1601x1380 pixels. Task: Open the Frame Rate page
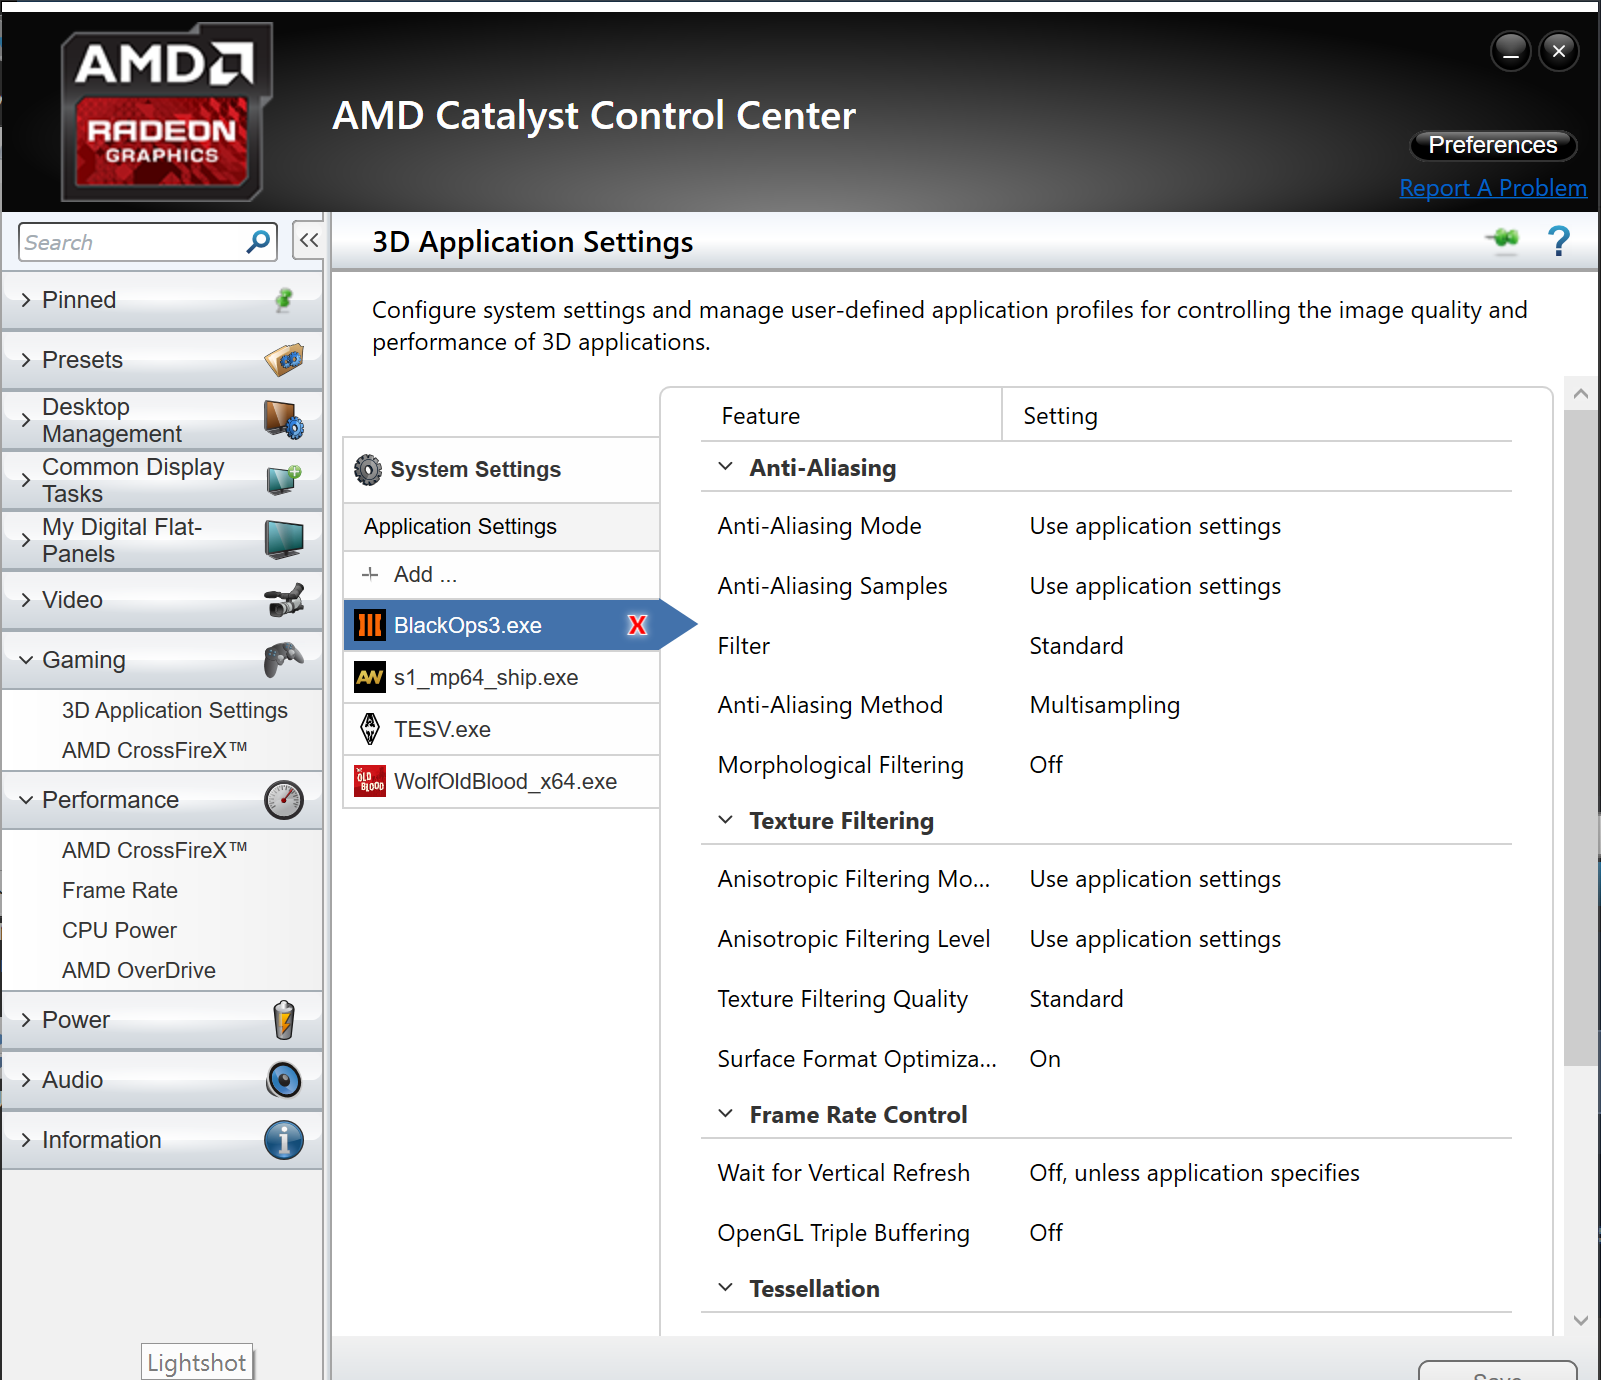click(120, 890)
